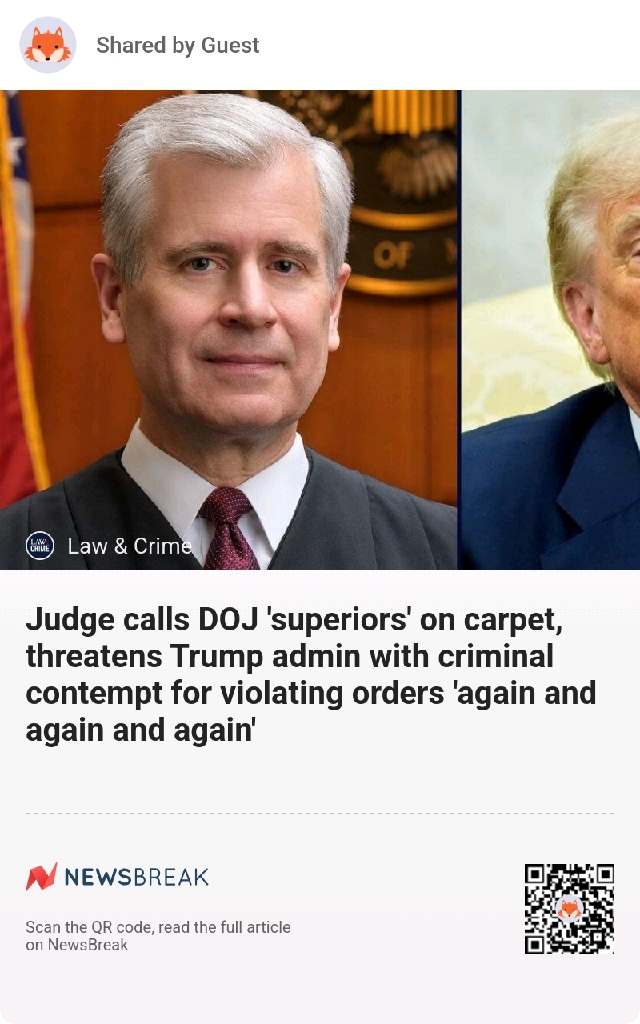The image size is (640, 1024).
Task: Click the QR code's top-right finder square
Action: [x=604, y=874]
